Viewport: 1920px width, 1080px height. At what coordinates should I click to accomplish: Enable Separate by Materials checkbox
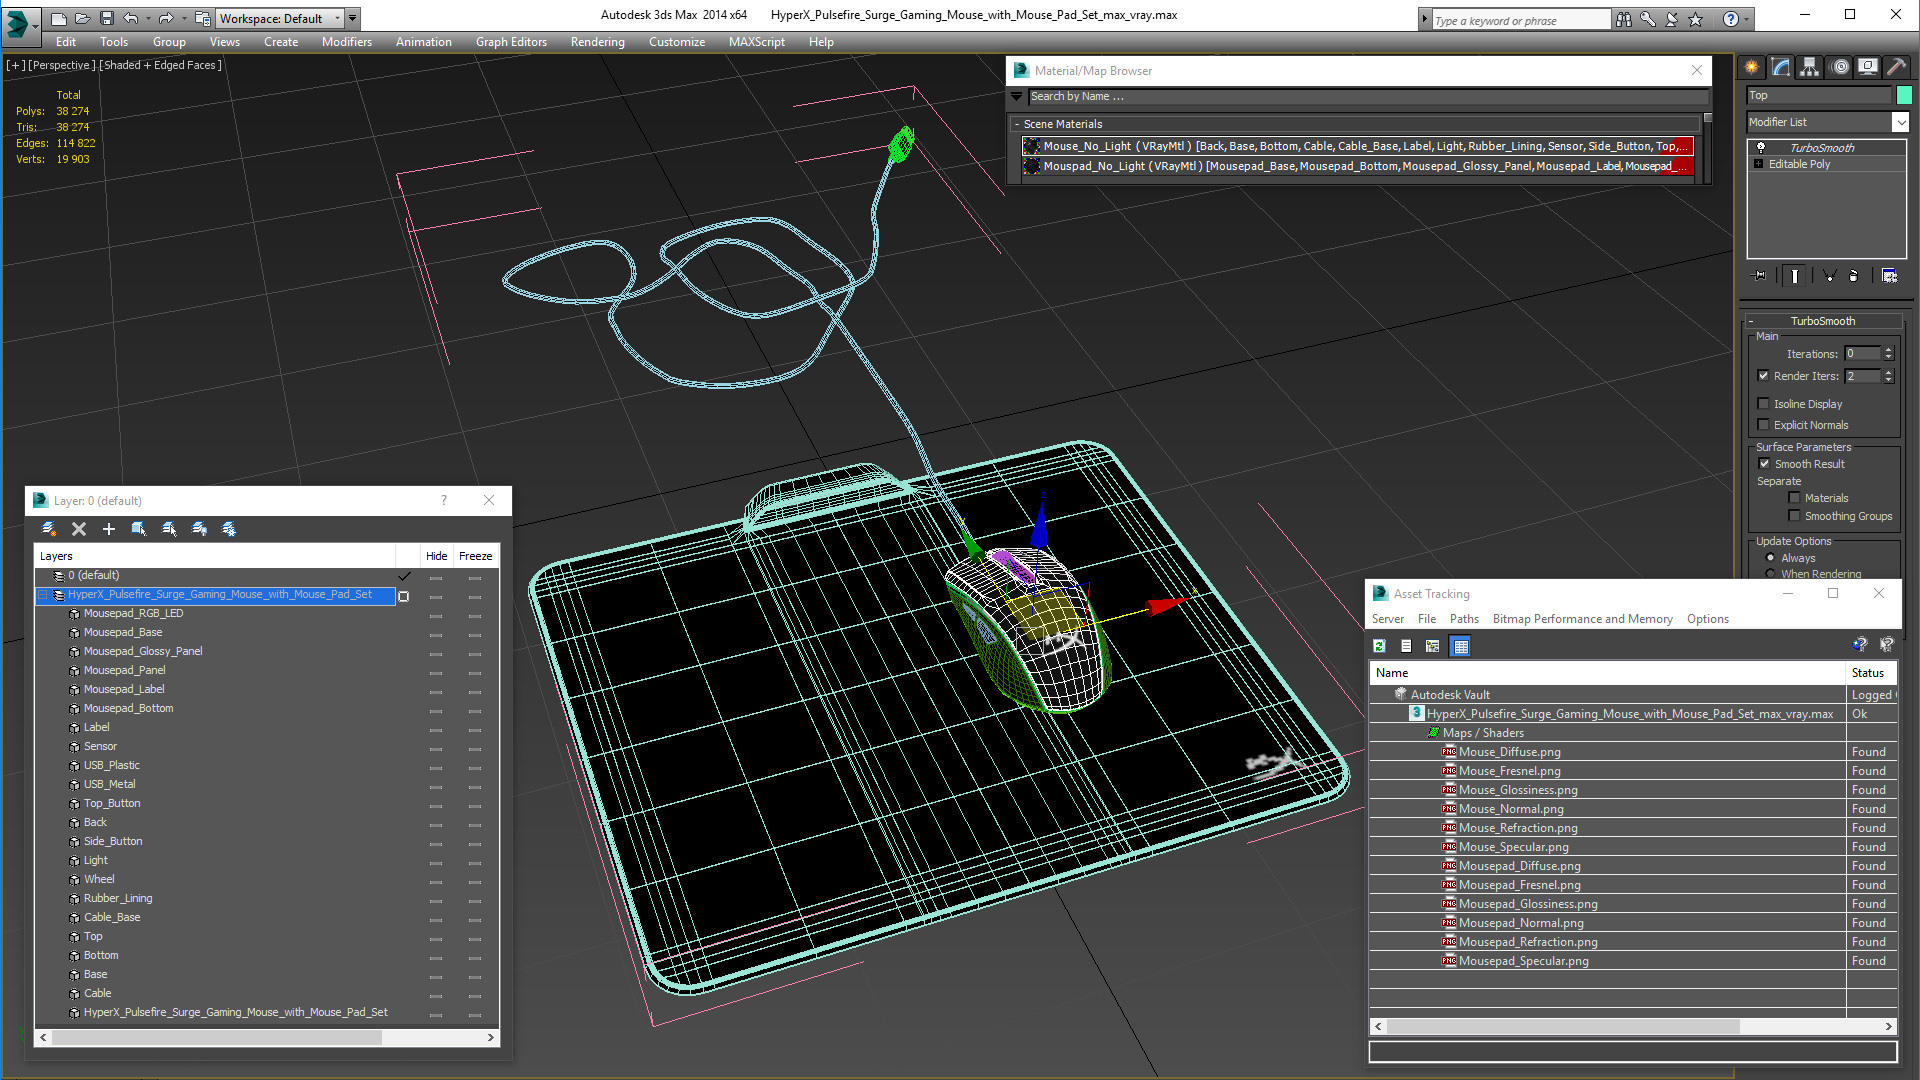[1794, 498]
